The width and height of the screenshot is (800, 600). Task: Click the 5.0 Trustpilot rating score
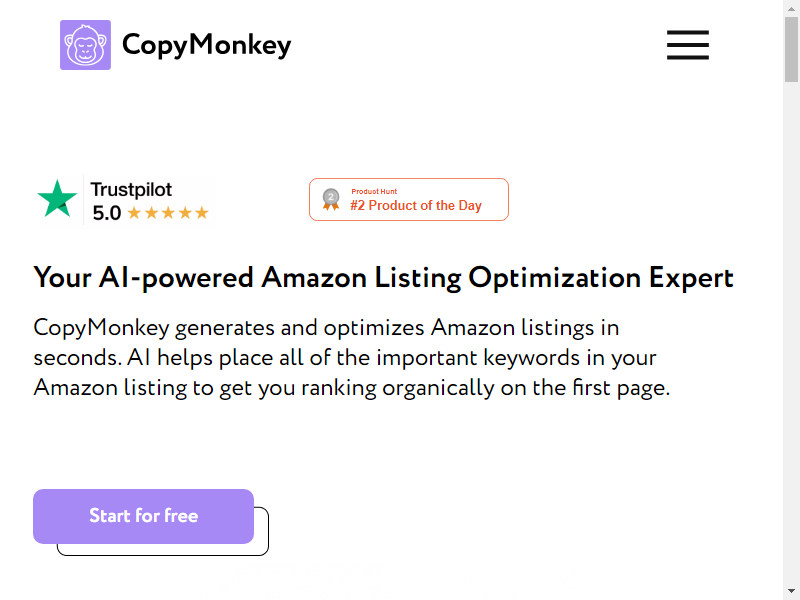(x=106, y=213)
